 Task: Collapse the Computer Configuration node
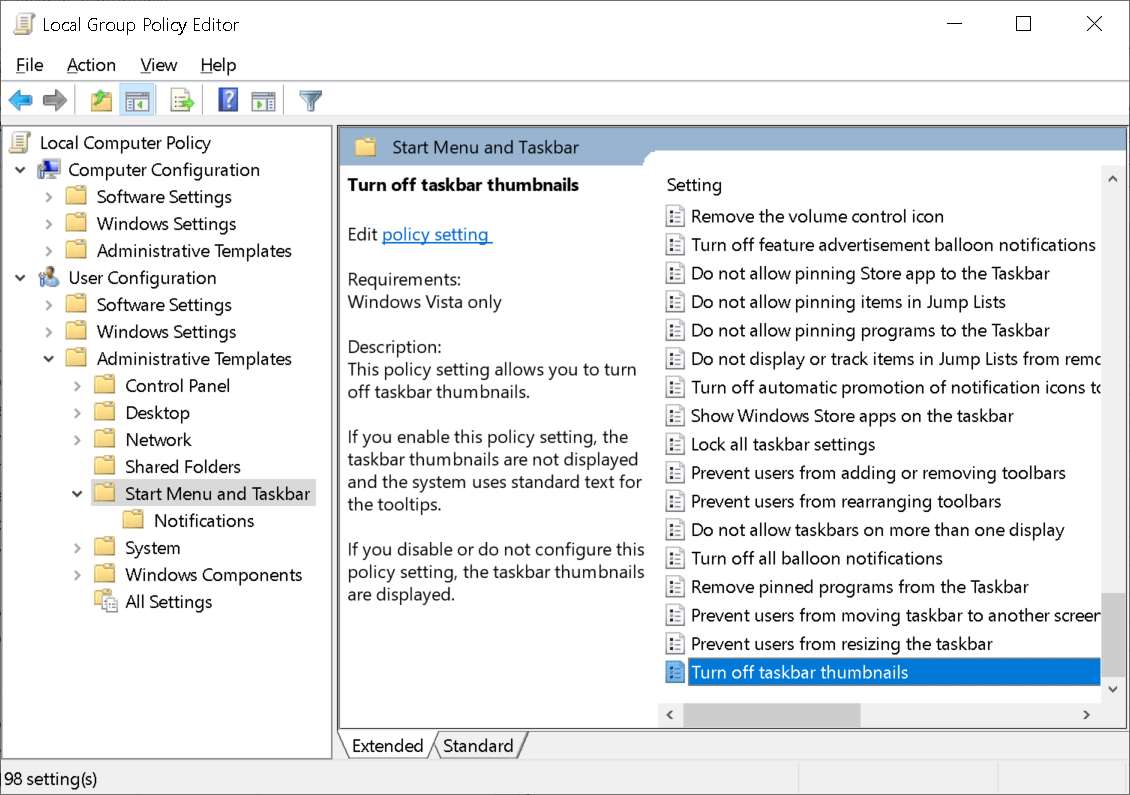point(20,170)
